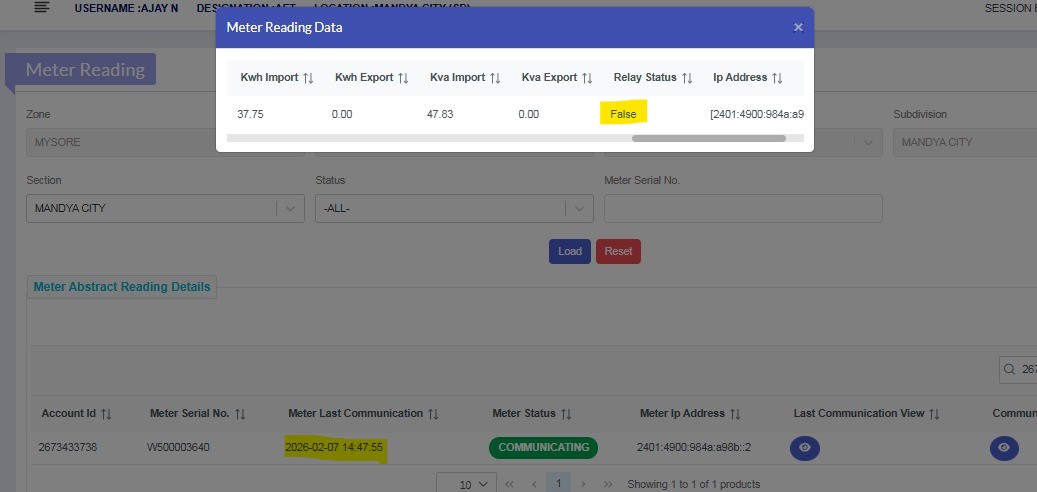Screen dimensions: 1037x492
Task: Click the horizontal scrollbar in the dialog
Action: coord(708,138)
